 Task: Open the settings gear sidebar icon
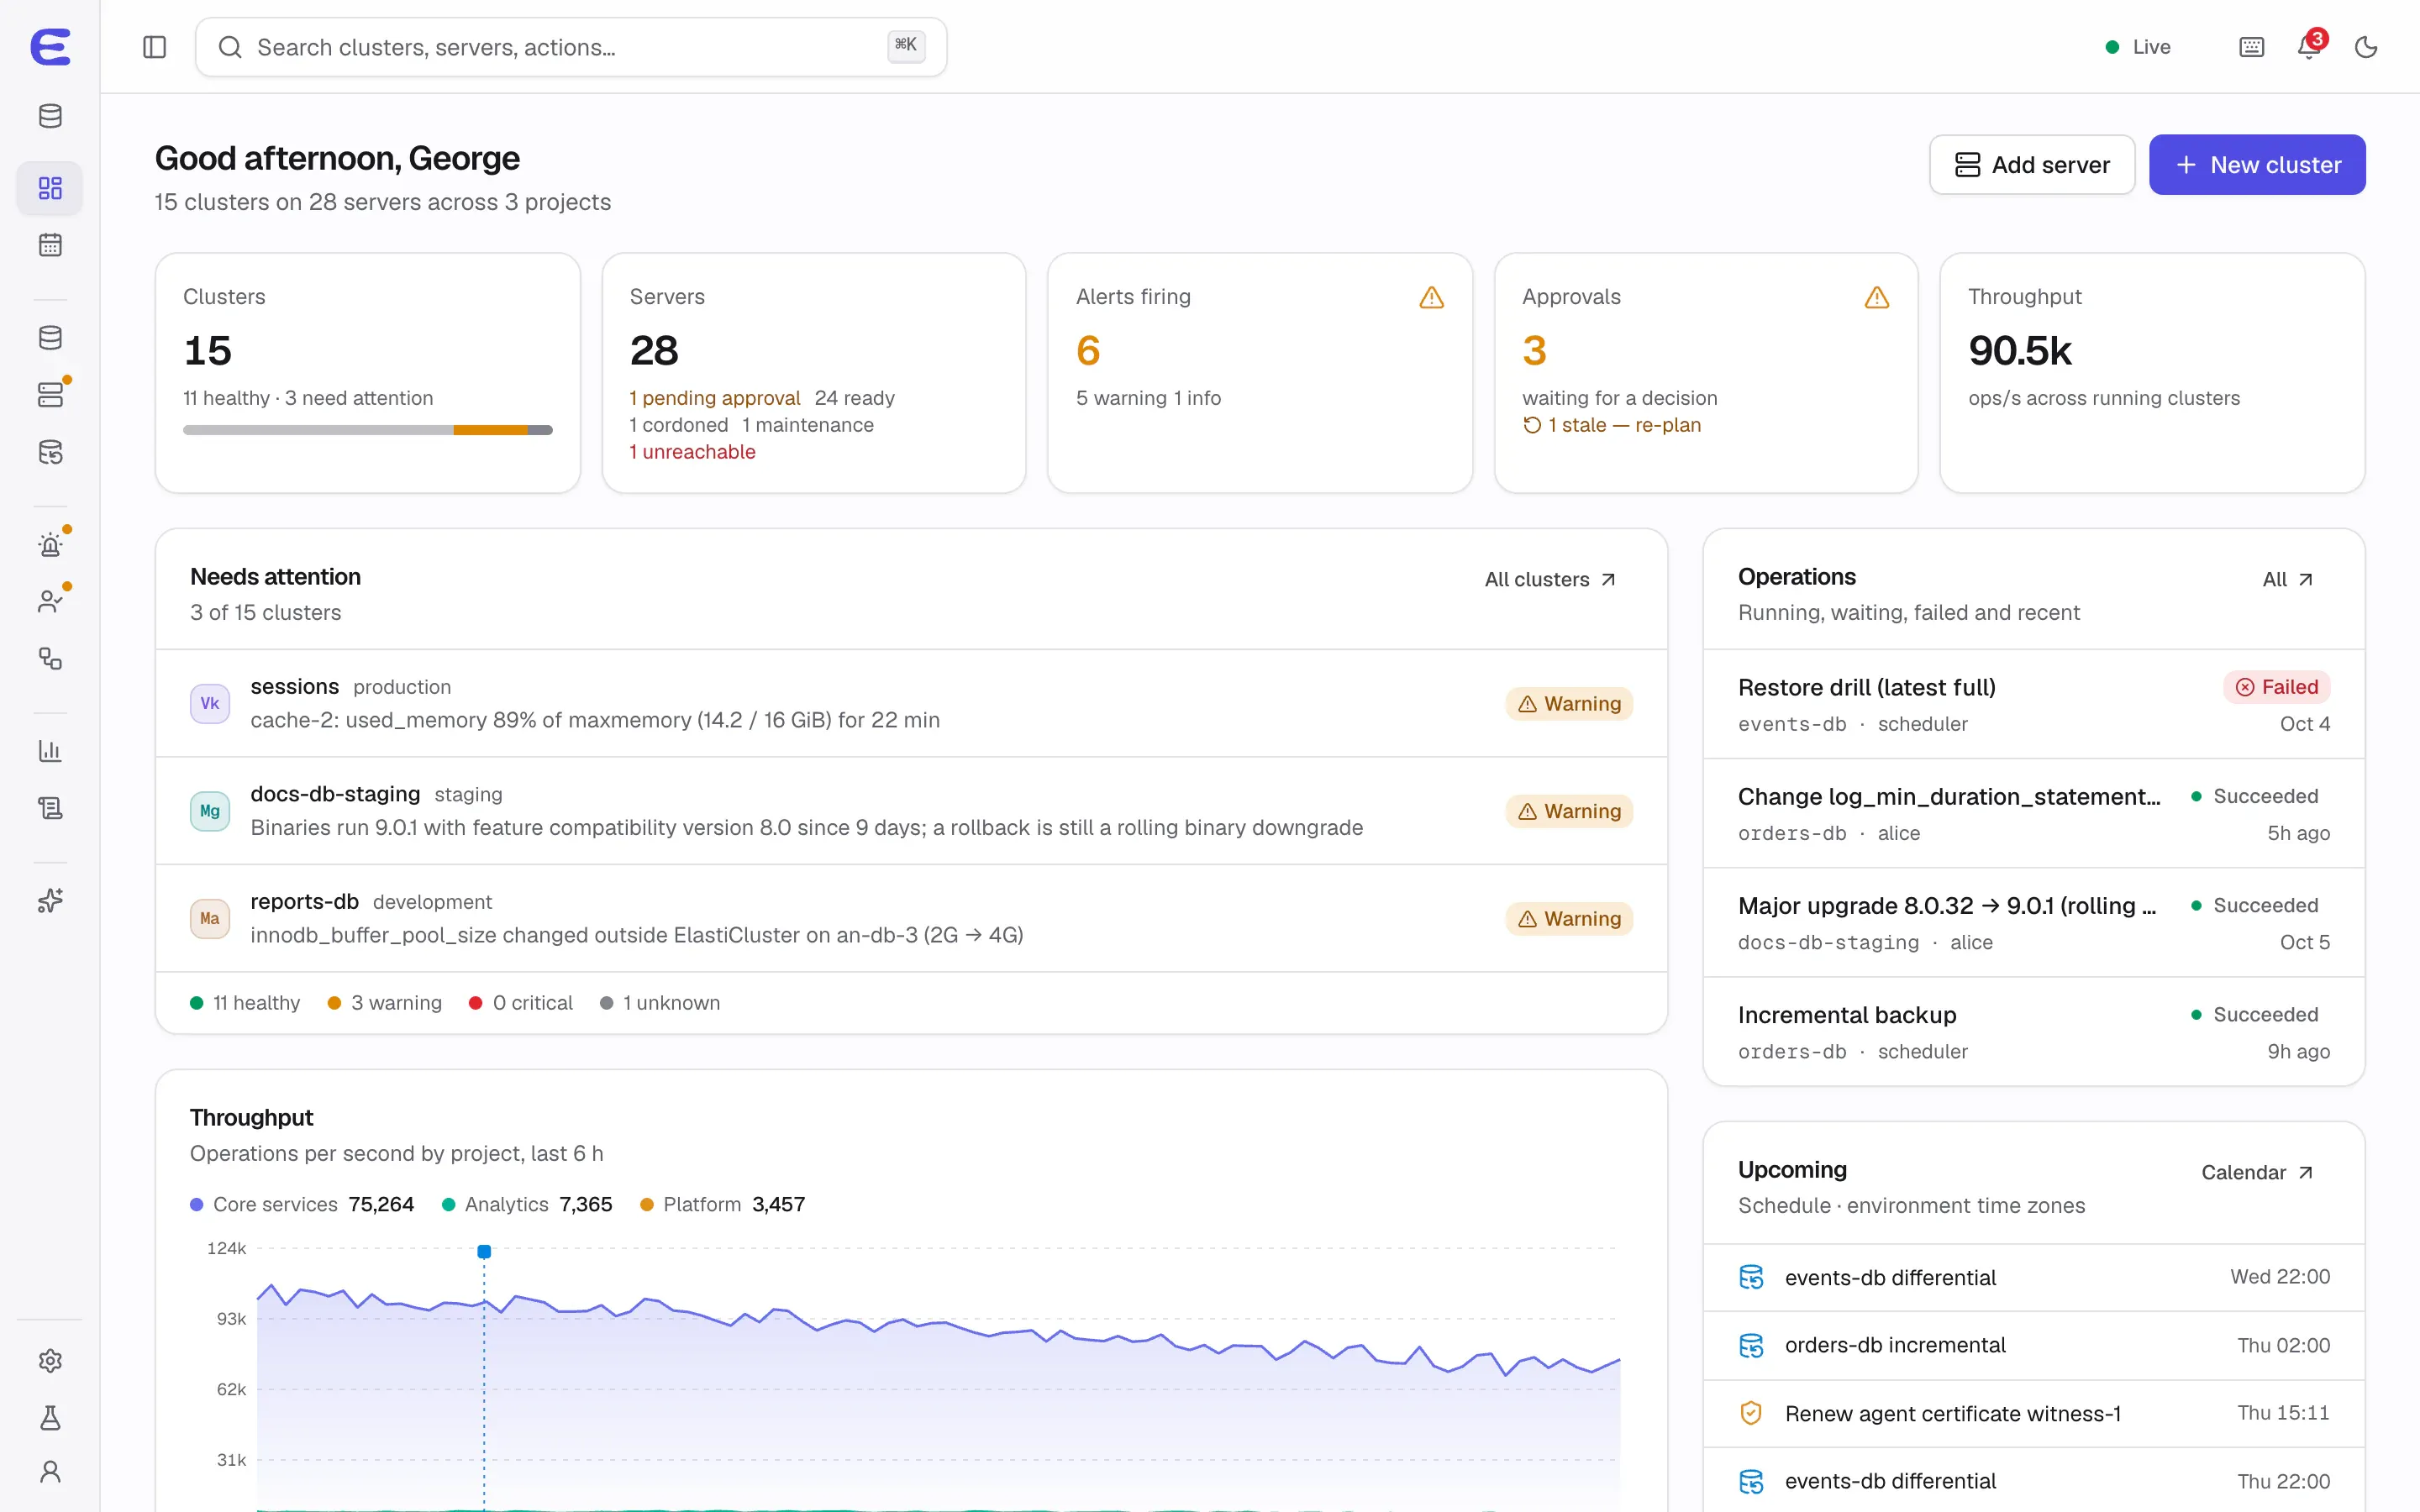[50, 1361]
